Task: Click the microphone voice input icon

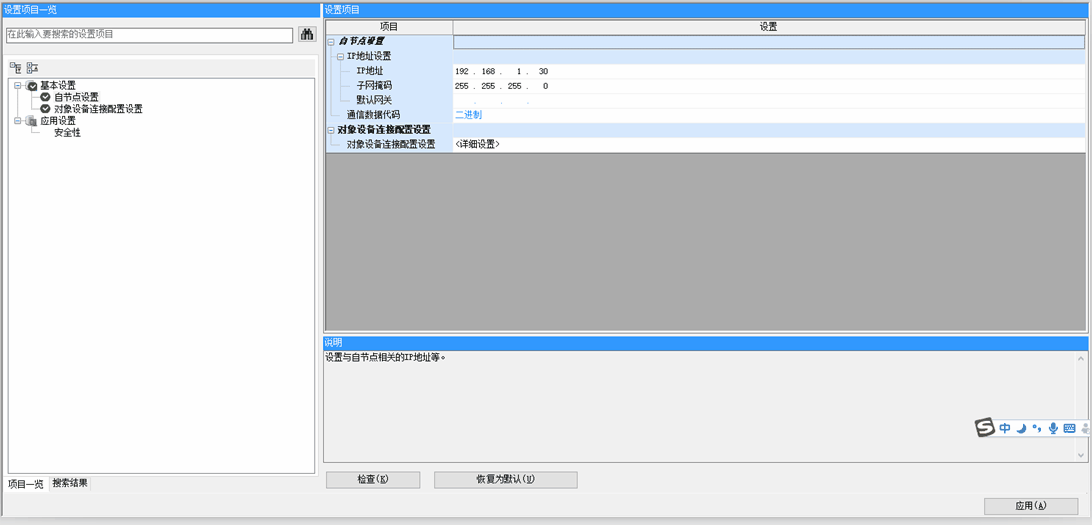Action: 1053,428
